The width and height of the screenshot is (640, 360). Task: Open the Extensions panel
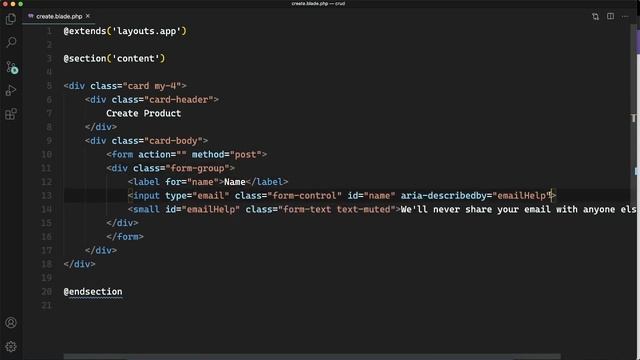[11, 114]
